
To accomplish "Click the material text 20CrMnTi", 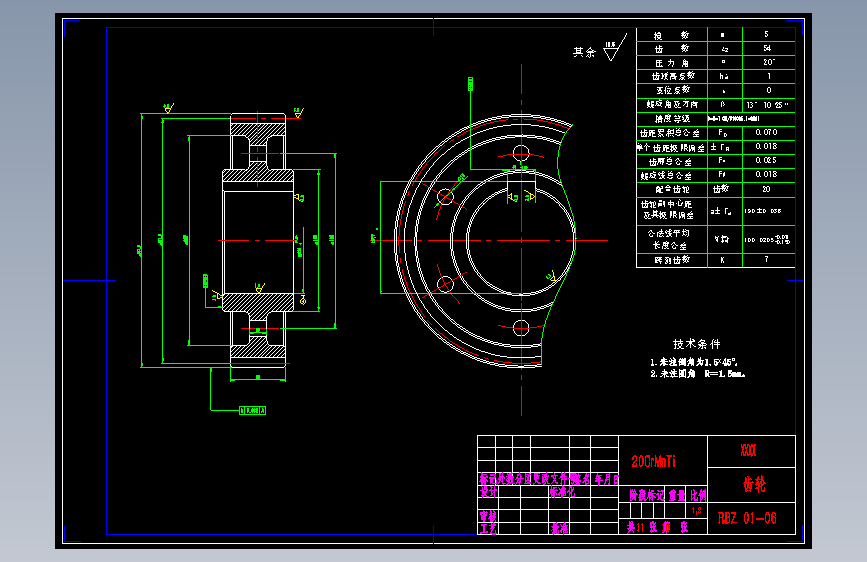I will 654,461.
